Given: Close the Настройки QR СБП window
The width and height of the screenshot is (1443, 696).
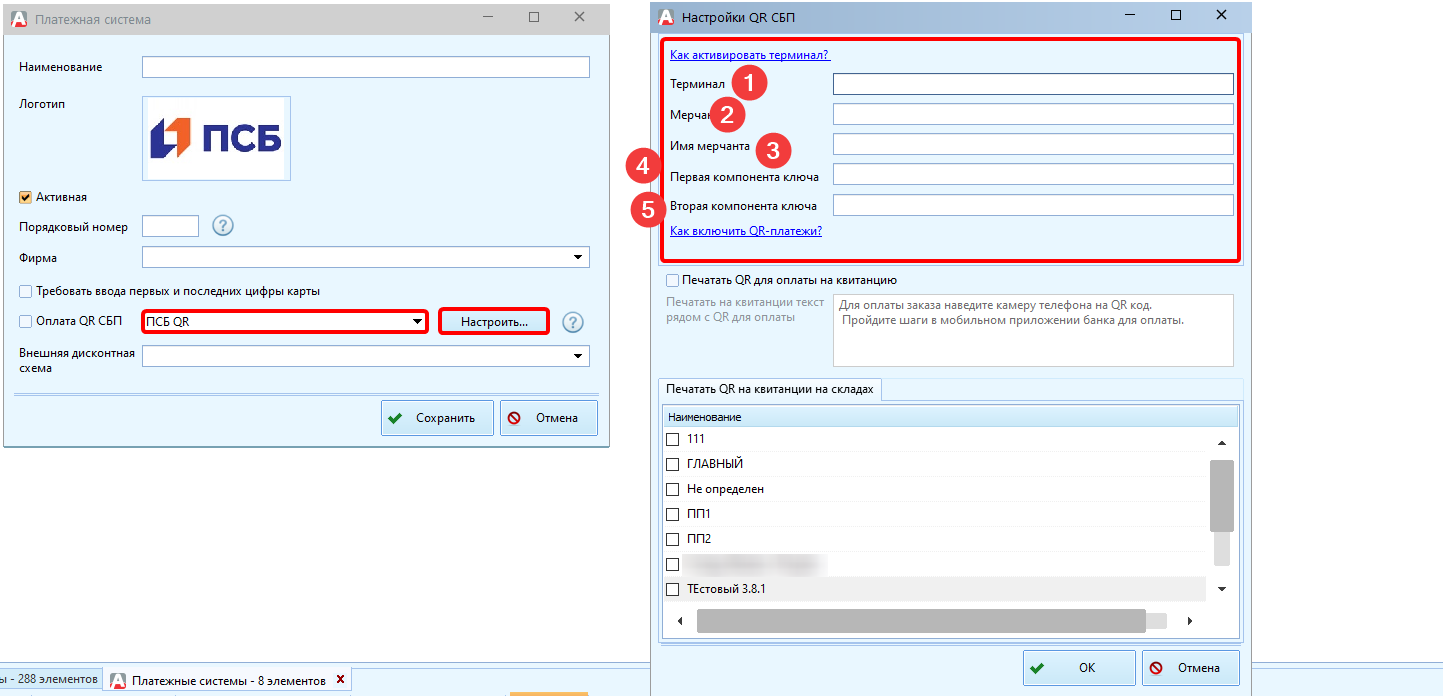Looking at the screenshot, I should [x=1222, y=16].
